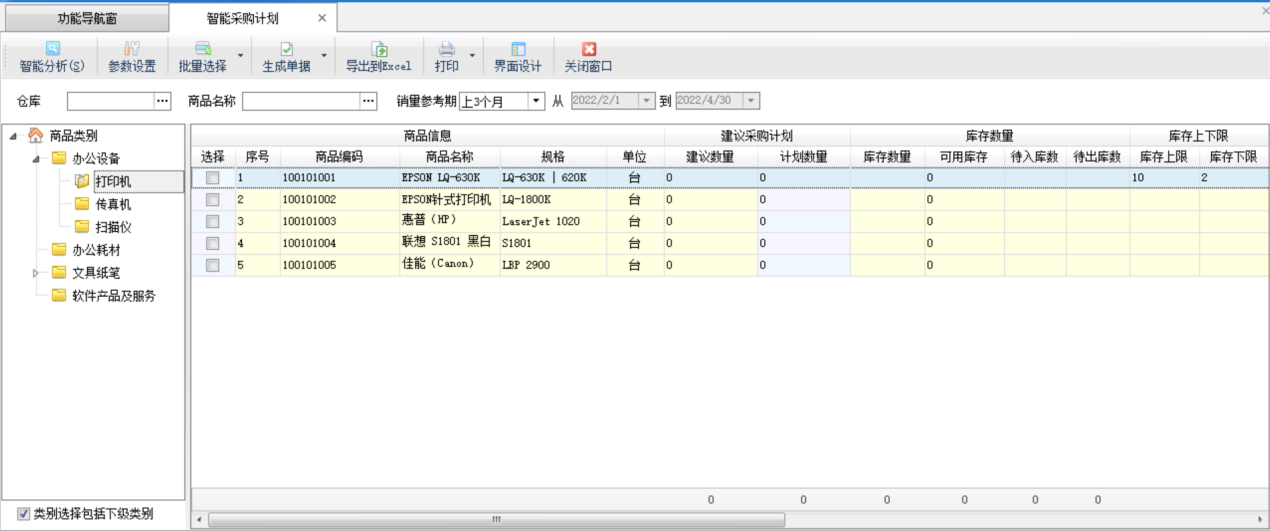Click the 商品名称 input field
The image size is (1270, 531).
300,101
